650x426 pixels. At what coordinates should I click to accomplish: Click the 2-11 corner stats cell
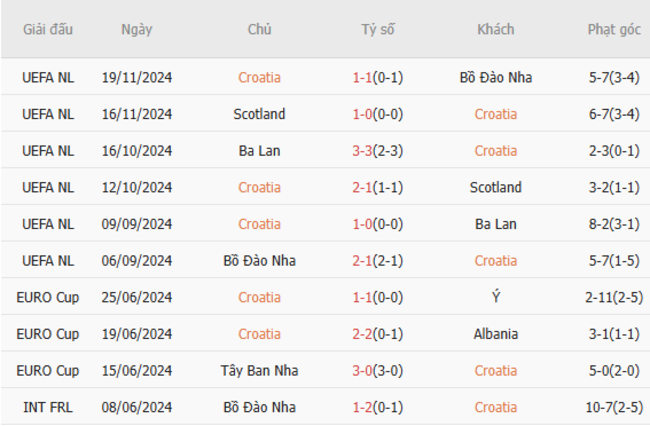(x=614, y=297)
